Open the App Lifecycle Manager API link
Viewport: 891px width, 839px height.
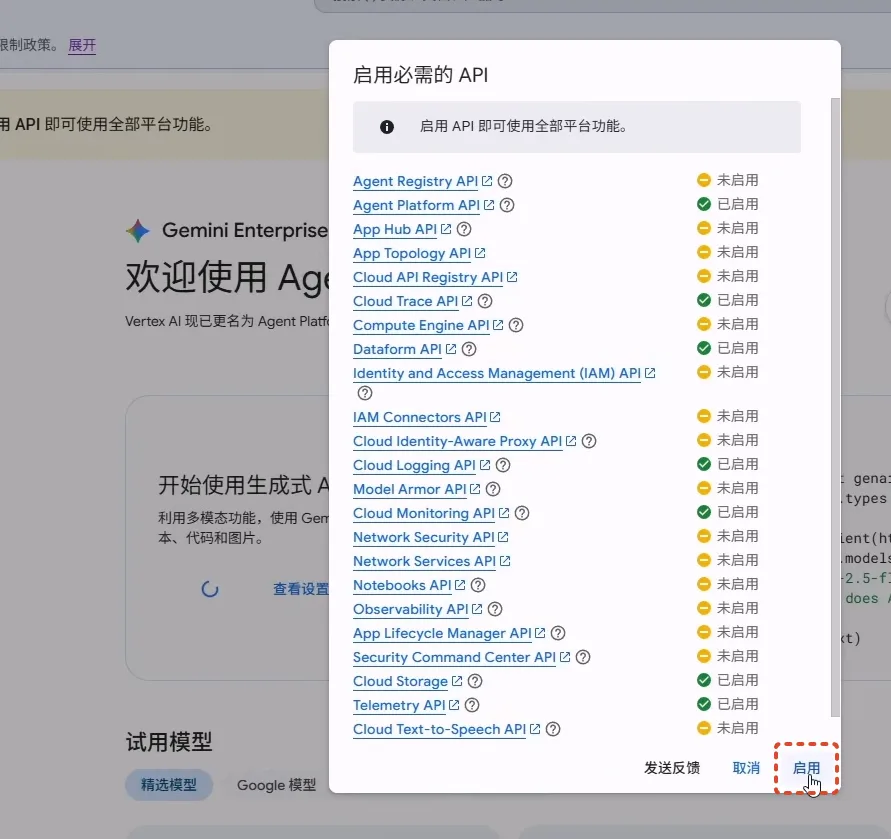click(442, 633)
